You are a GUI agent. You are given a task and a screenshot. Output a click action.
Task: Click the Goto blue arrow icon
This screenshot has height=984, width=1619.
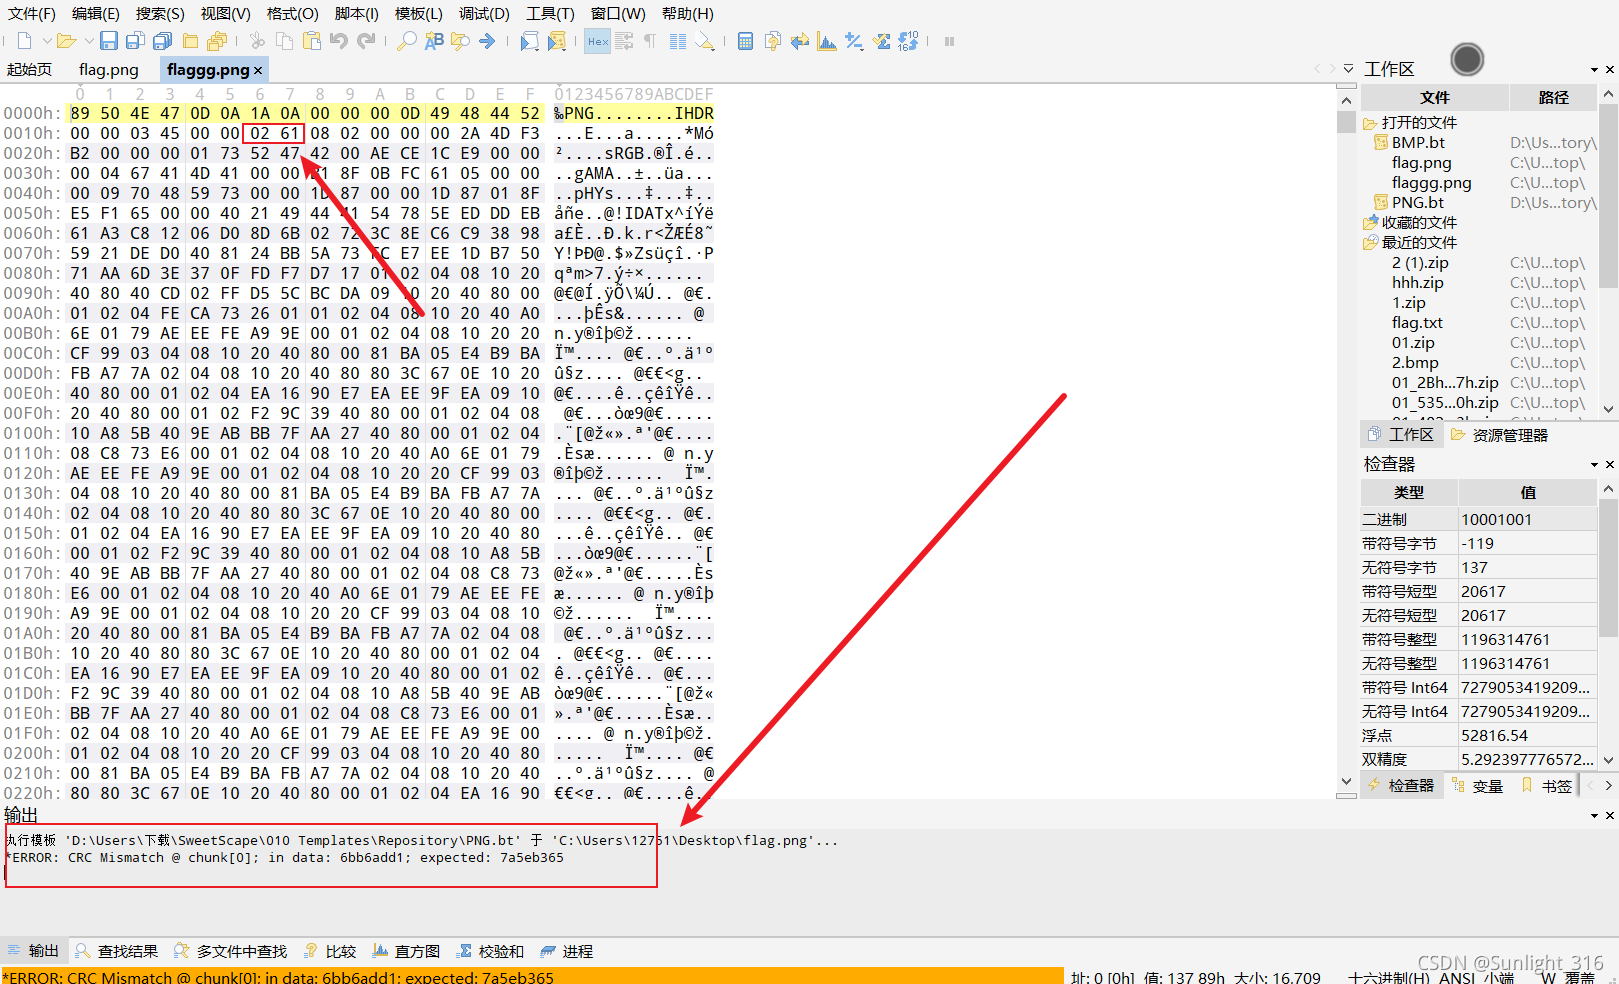(x=487, y=41)
